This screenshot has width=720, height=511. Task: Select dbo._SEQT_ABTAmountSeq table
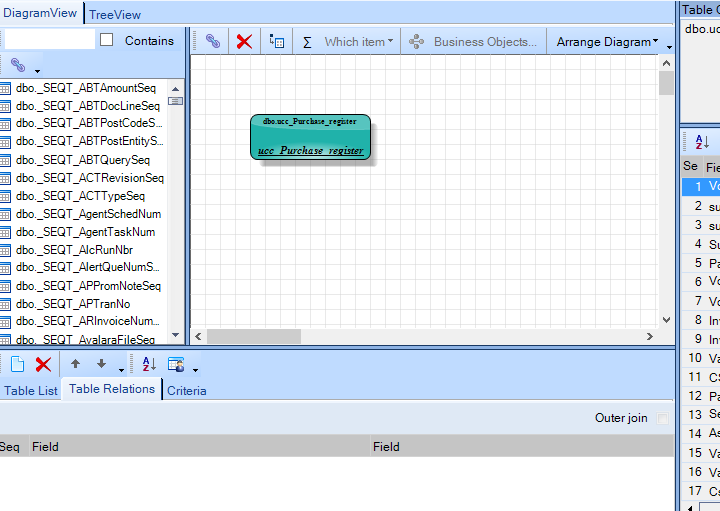(x=86, y=88)
